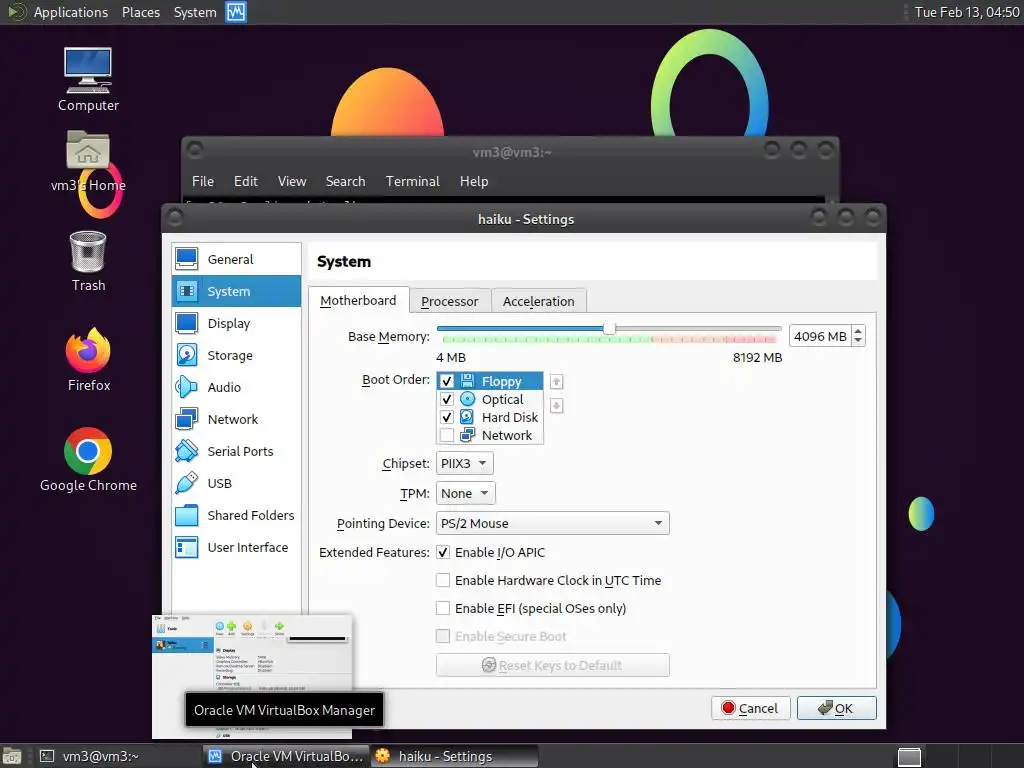Select Hard Disk icon in boot order
Viewport: 1024px width, 768px height.
[468, 417]
